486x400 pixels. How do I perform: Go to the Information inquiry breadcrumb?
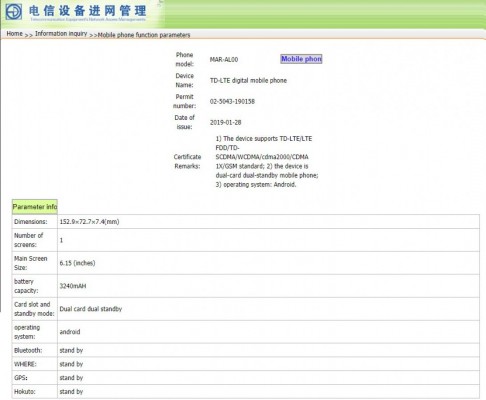61,34
